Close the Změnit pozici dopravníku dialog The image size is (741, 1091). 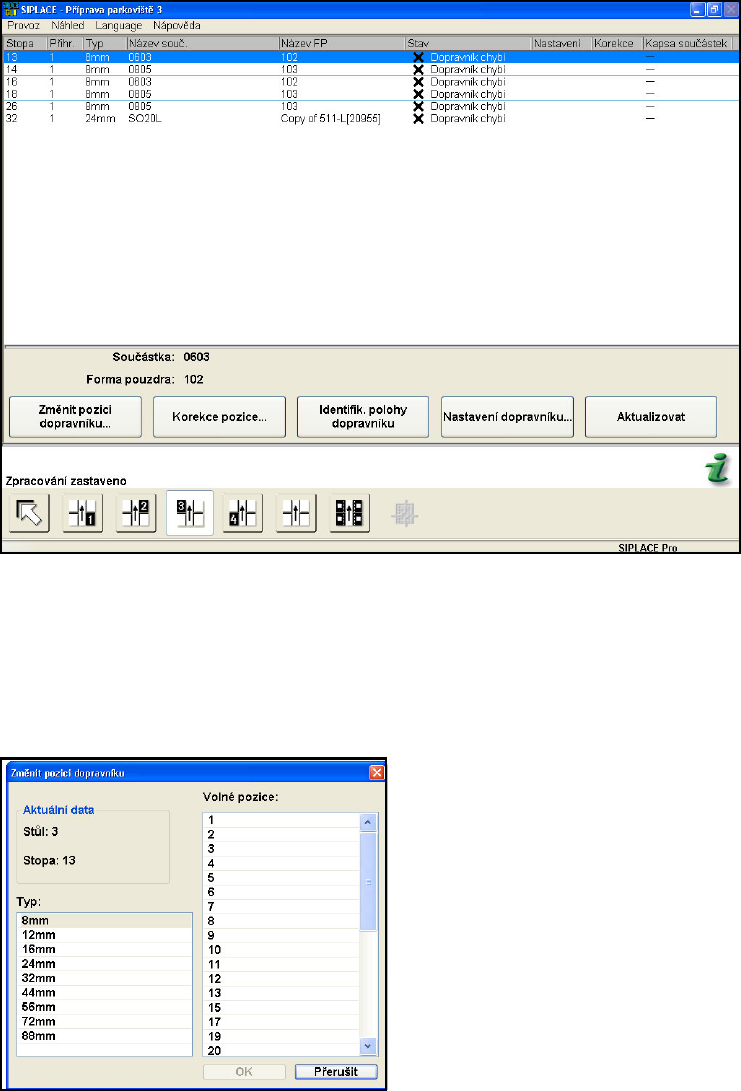click(376, 773)
